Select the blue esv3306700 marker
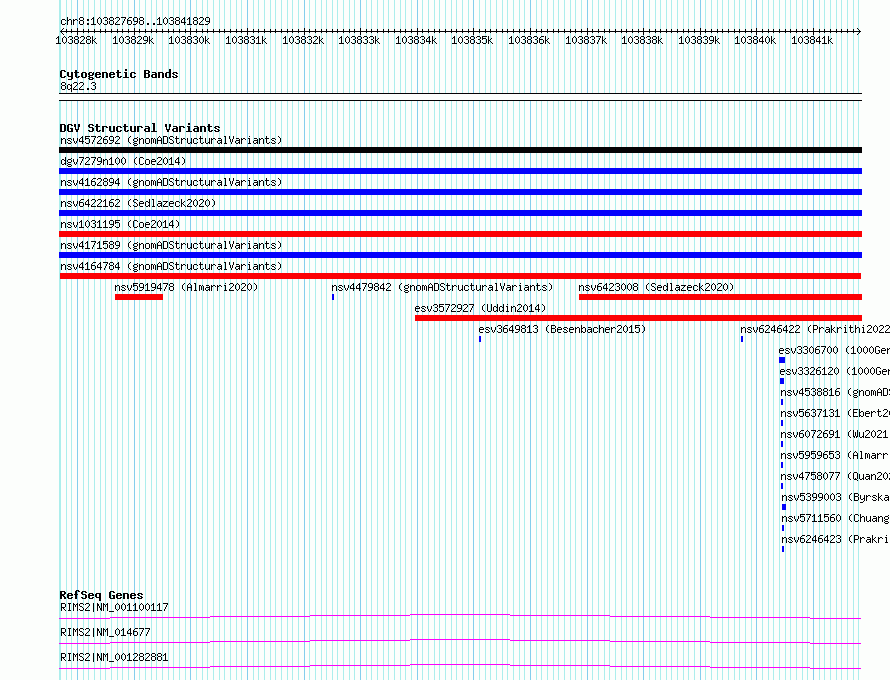 782,360
